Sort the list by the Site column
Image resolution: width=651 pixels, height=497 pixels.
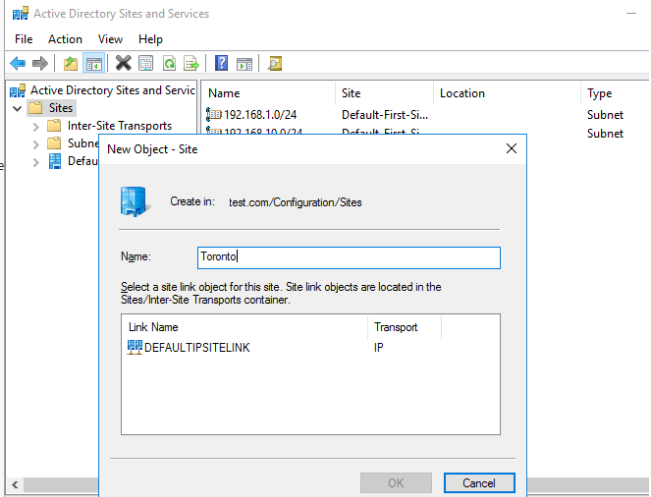point(384,93)
